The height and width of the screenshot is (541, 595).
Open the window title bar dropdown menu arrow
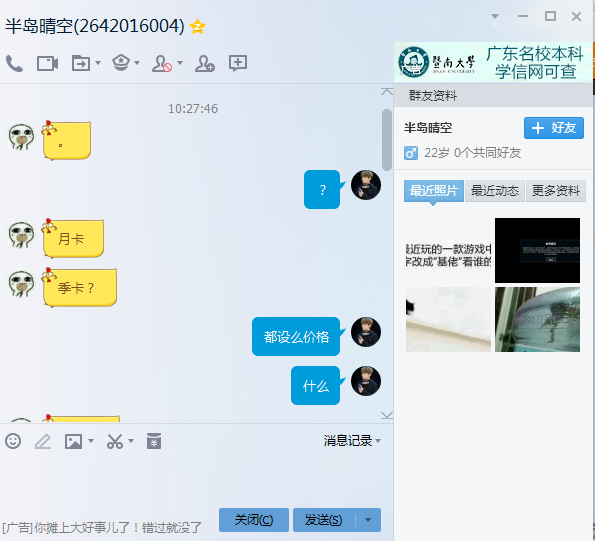494,16
